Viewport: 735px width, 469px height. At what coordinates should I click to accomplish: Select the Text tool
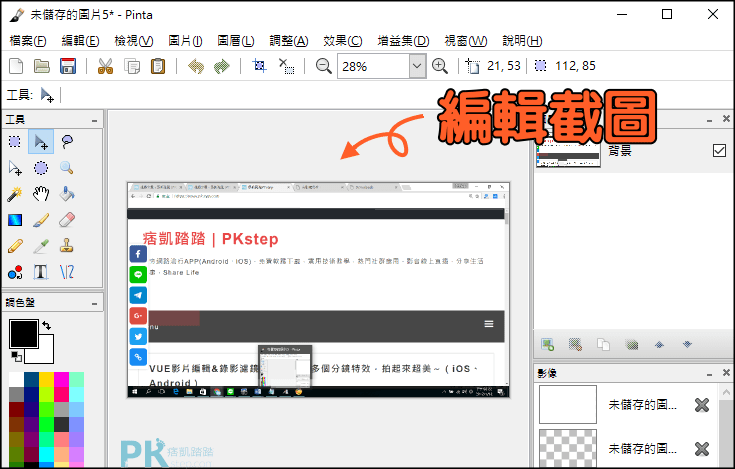coord(41,272)
